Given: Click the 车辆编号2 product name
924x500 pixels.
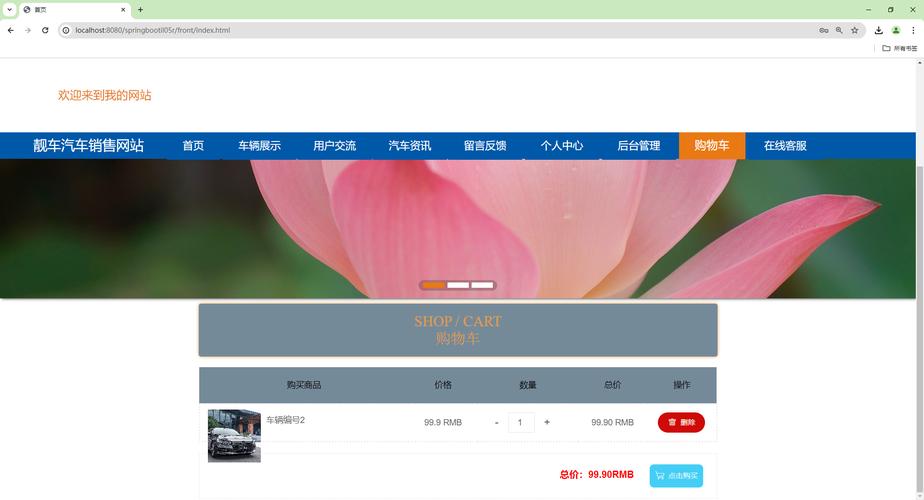Looking at the screenshot, I should 285,420.
